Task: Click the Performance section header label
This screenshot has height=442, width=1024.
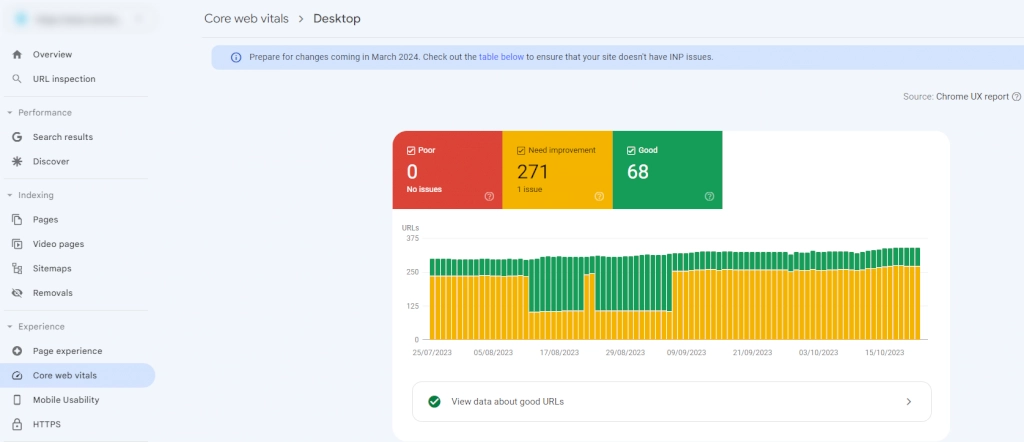Action: 45,113
